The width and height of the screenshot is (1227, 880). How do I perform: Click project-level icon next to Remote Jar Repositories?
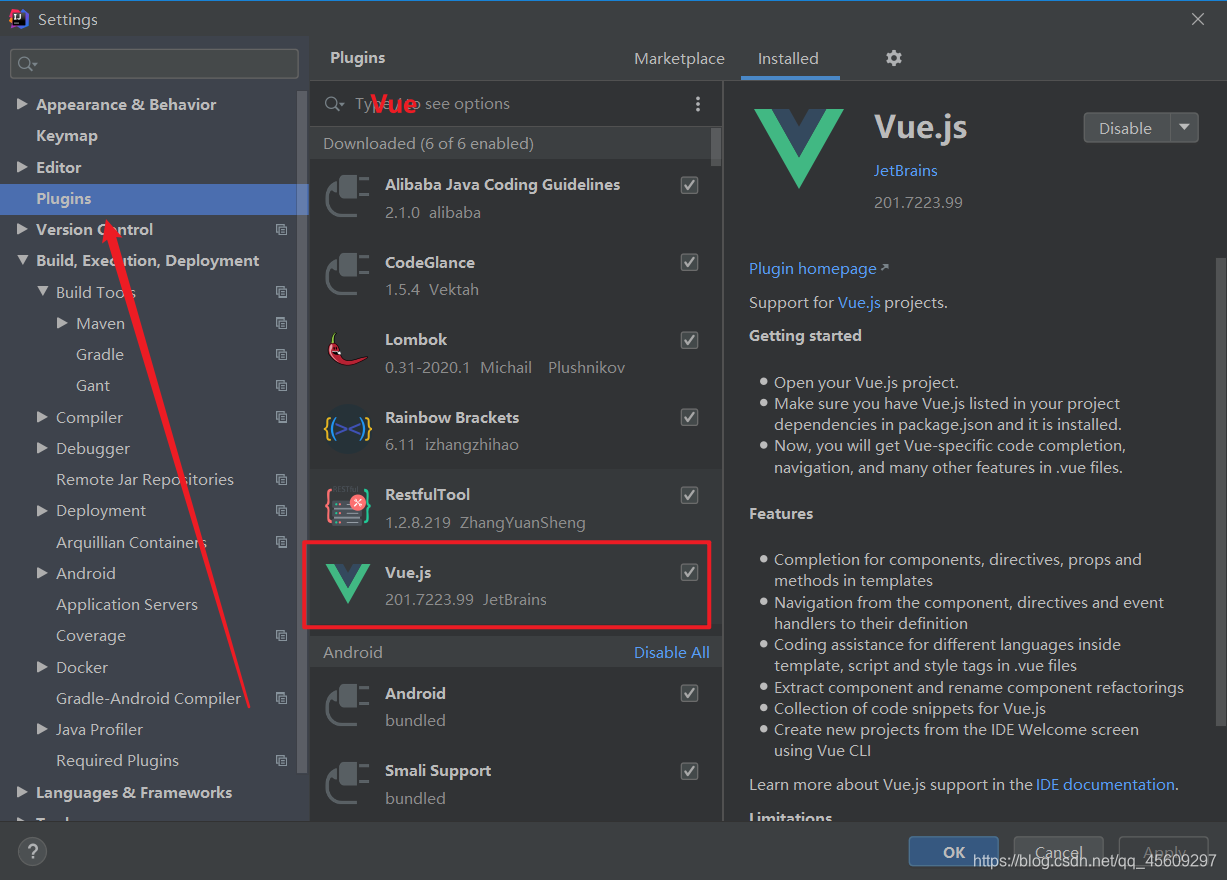tap(281, 479)
